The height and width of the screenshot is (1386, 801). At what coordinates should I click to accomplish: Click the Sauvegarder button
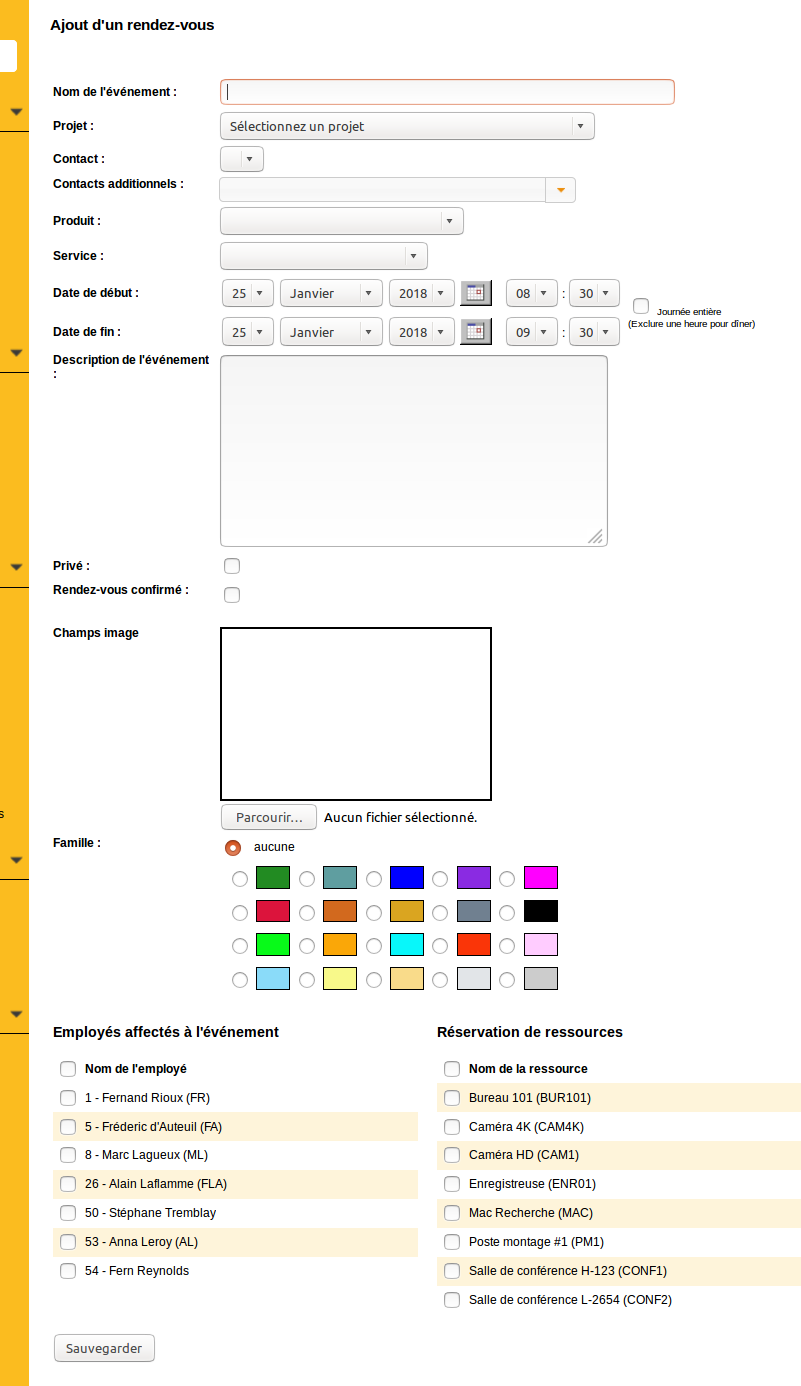104,1348
